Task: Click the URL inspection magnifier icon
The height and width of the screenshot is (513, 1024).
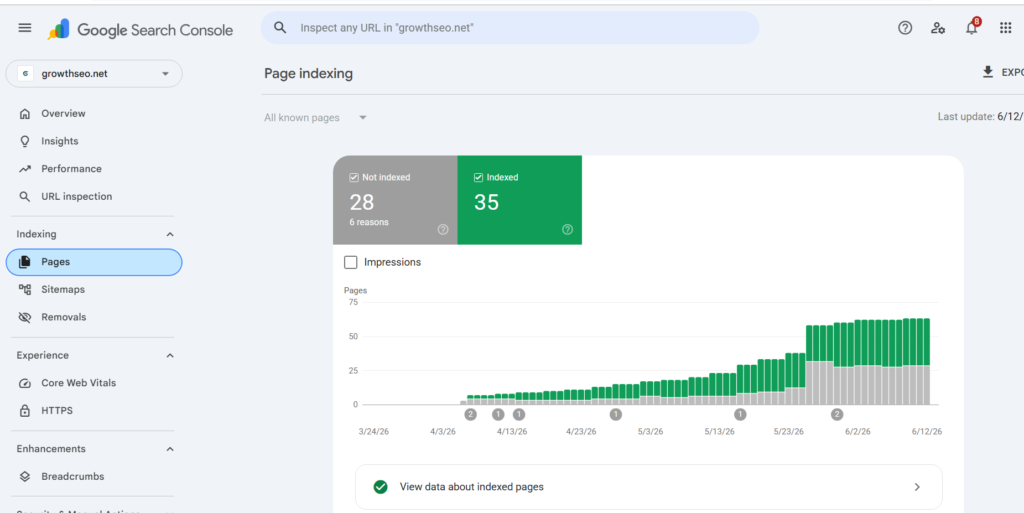Action: [x=25, y=196]
